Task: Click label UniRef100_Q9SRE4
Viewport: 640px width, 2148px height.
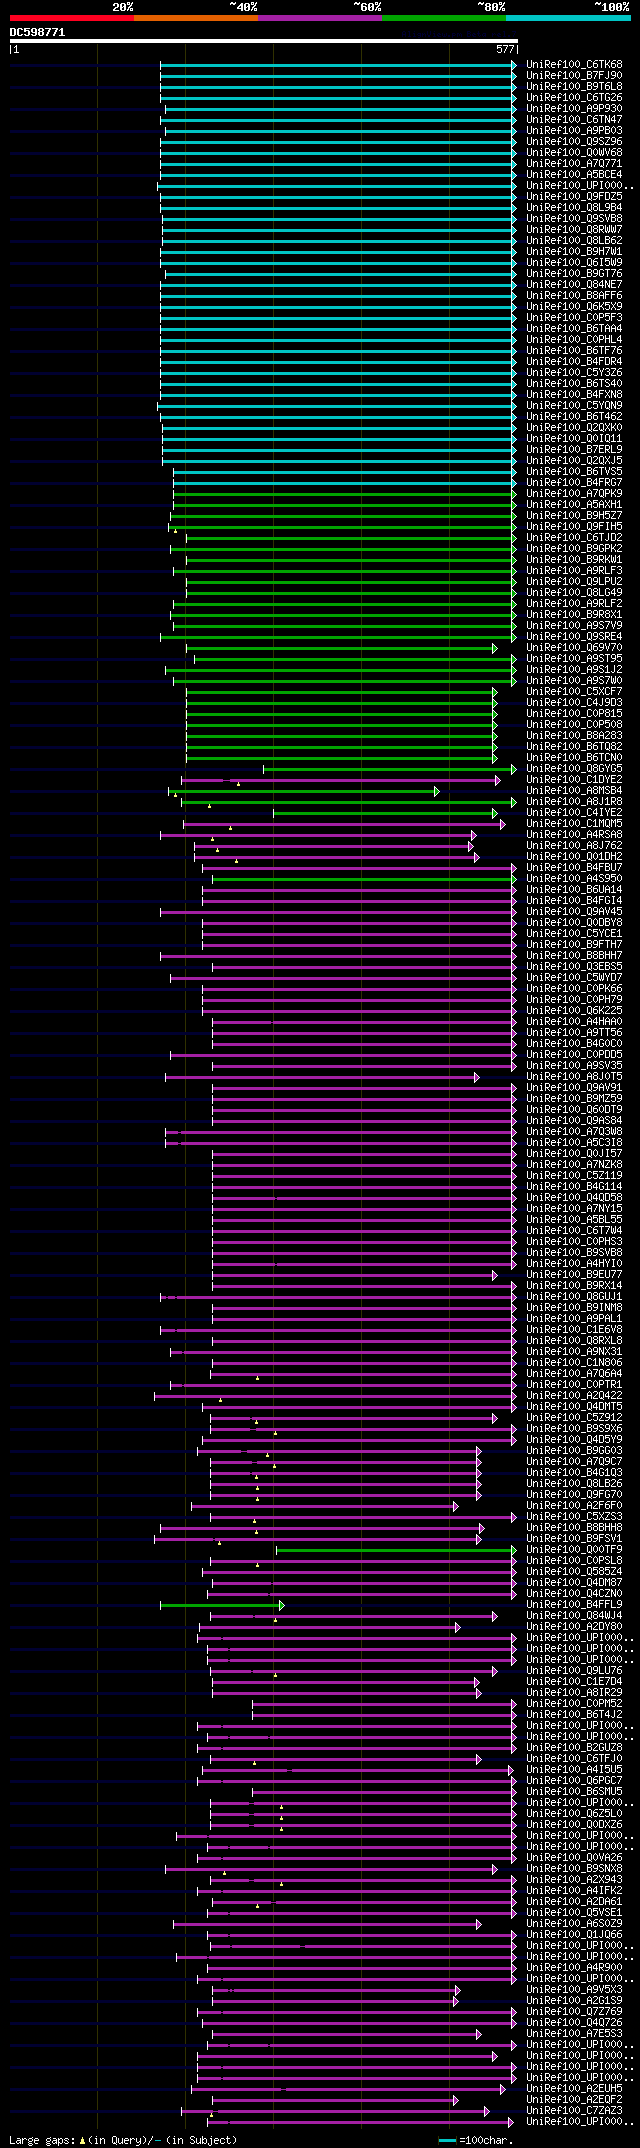Action: (x=574, y=636)
